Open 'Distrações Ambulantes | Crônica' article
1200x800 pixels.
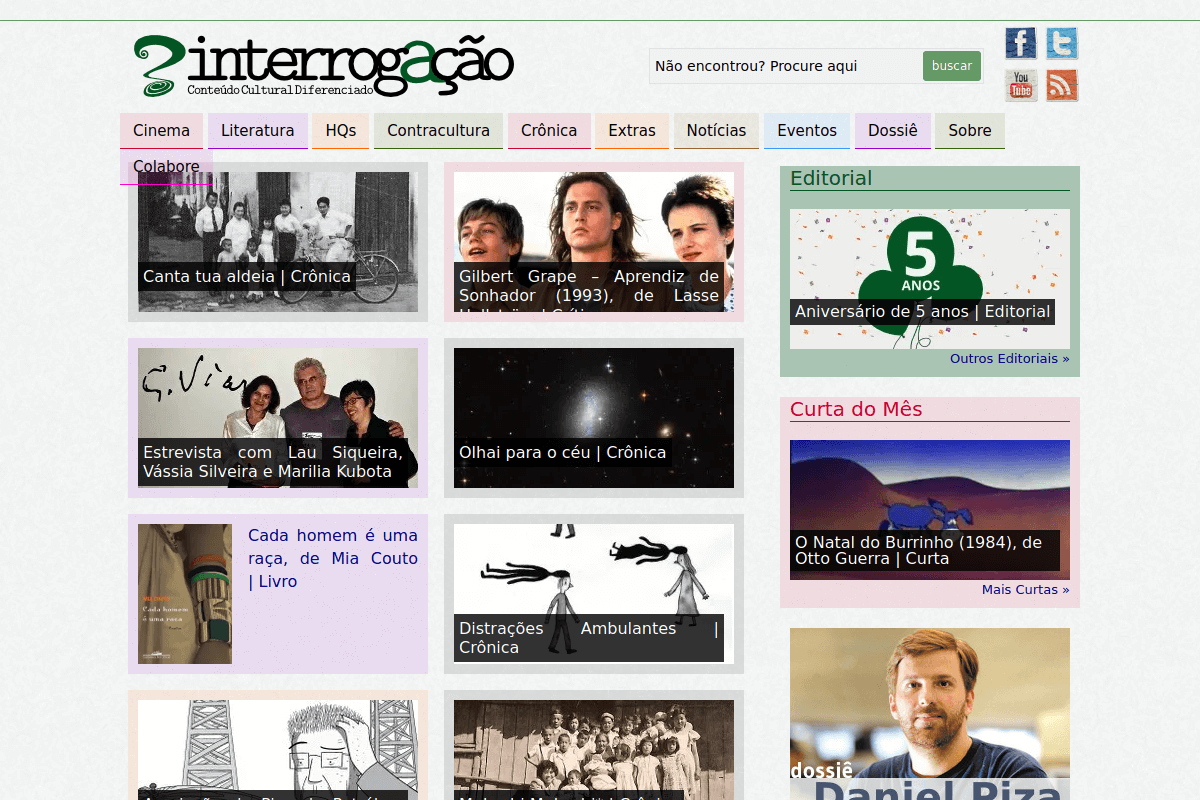coord(589,638)
